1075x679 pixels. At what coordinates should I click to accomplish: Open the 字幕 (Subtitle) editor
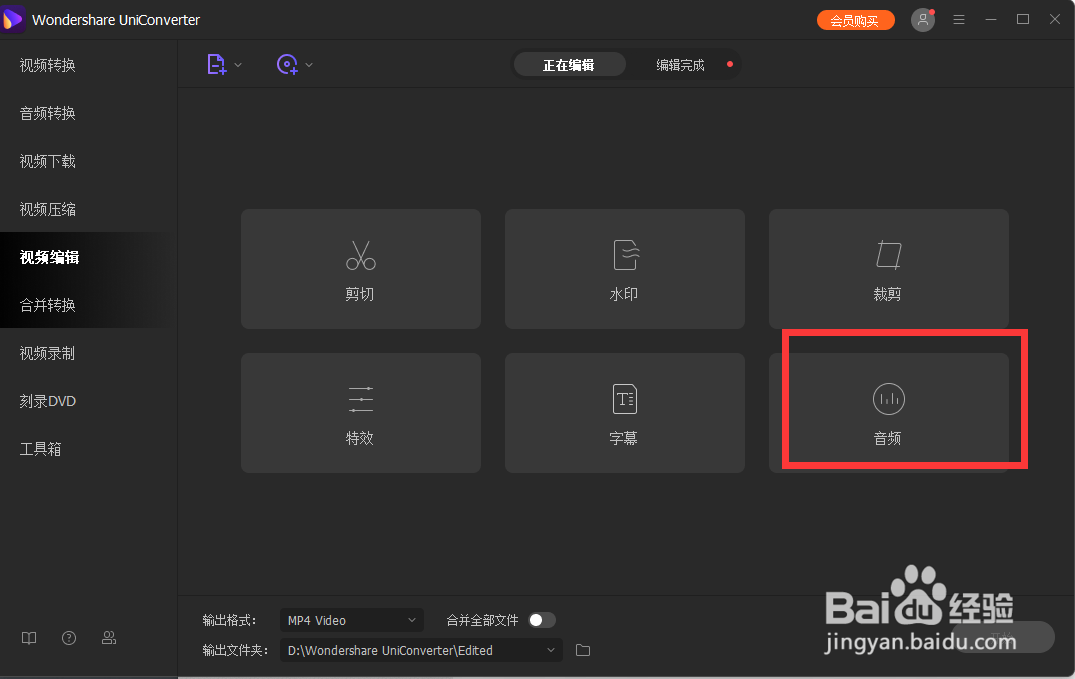624,413
